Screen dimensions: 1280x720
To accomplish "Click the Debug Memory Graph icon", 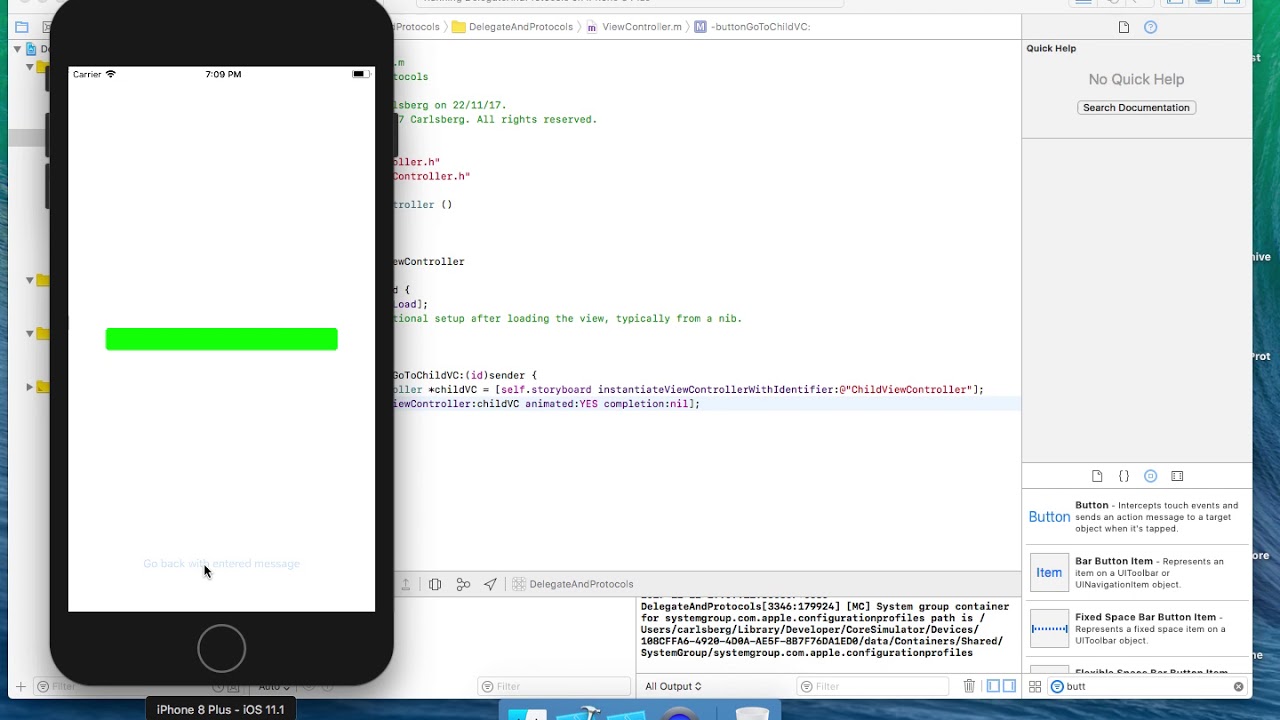I will (463, 584).
